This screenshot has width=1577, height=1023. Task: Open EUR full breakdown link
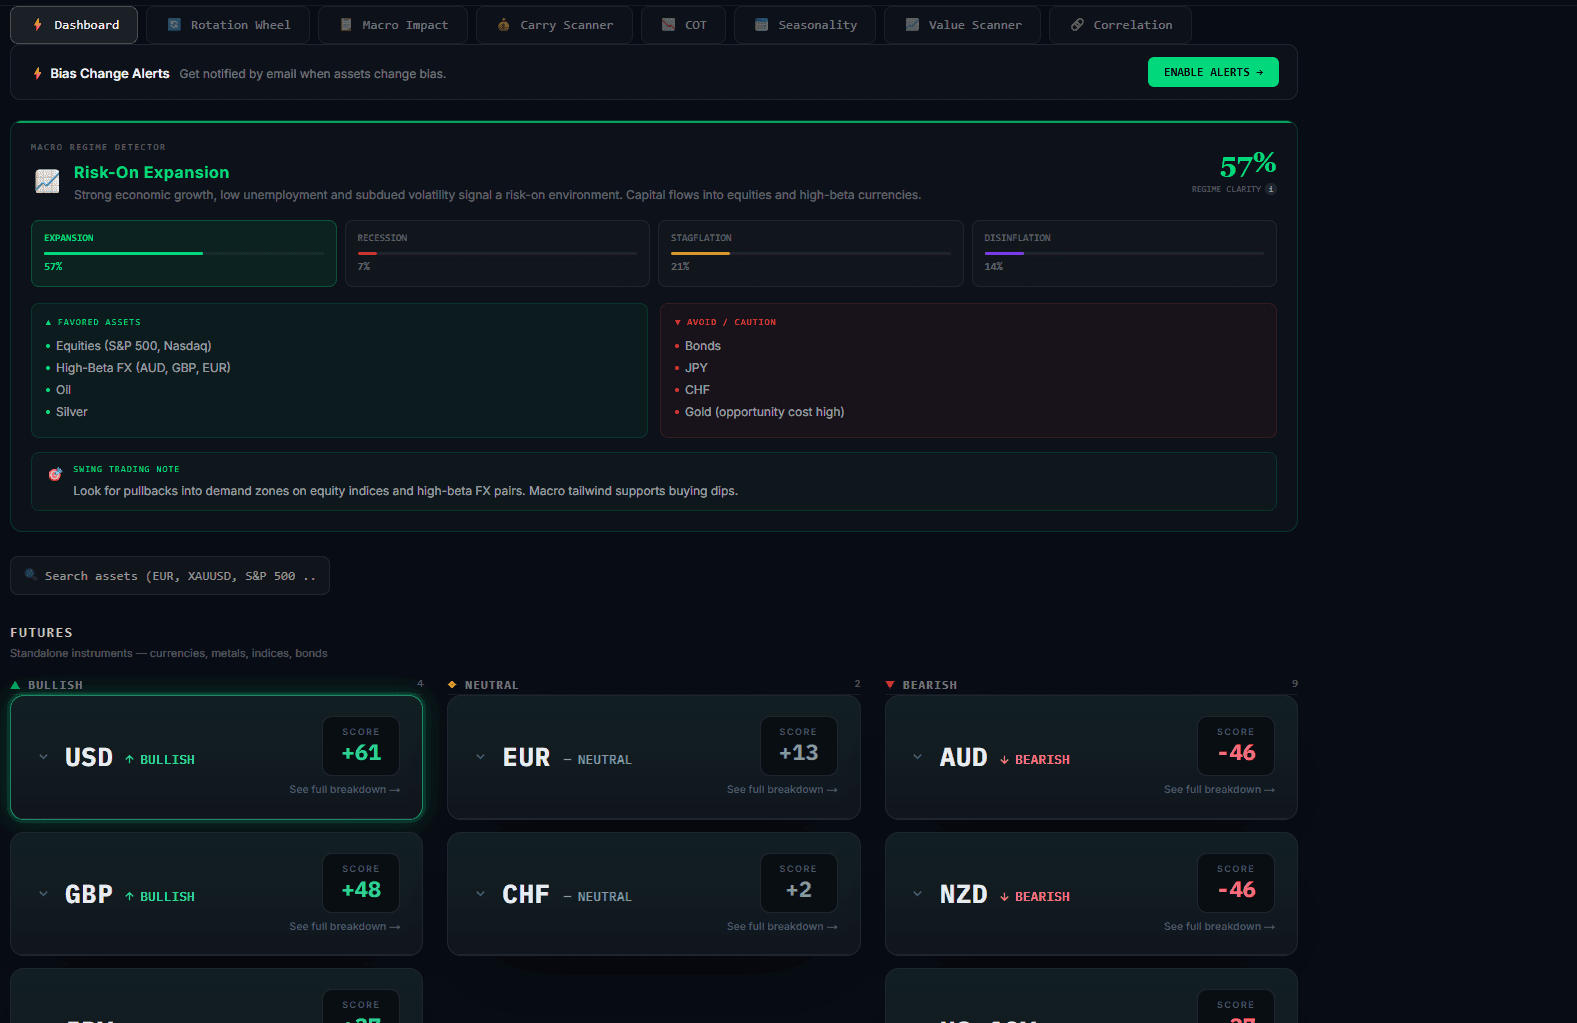tap(782, 790)
